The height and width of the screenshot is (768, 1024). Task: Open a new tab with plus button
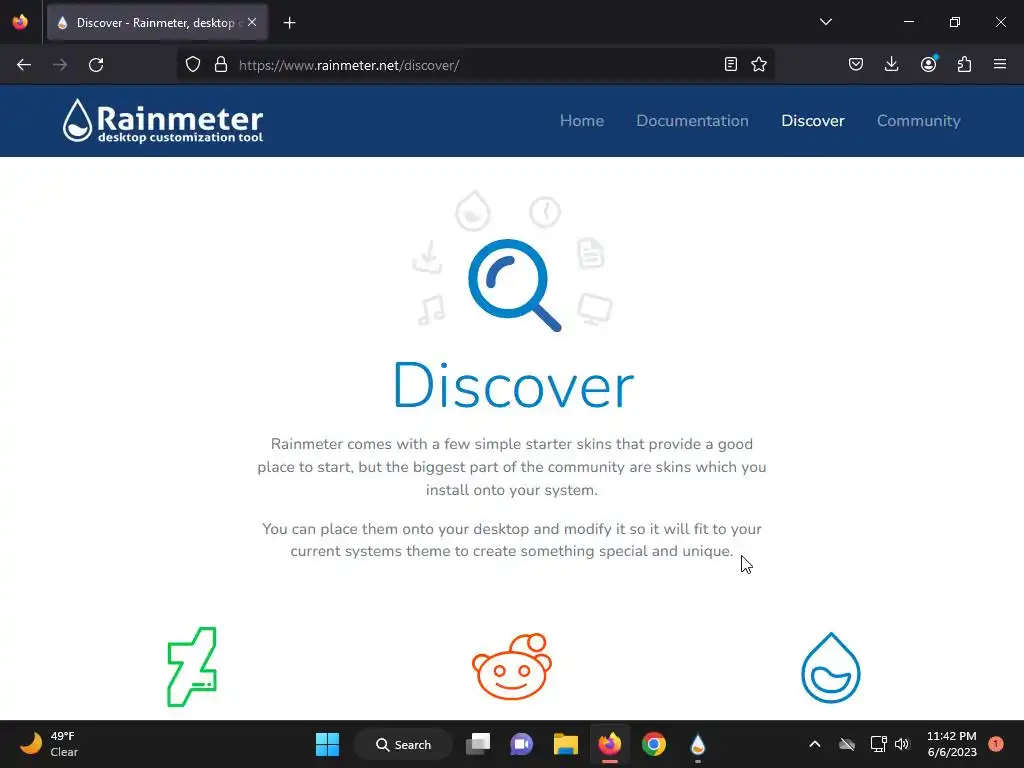[x=289, y=23]
